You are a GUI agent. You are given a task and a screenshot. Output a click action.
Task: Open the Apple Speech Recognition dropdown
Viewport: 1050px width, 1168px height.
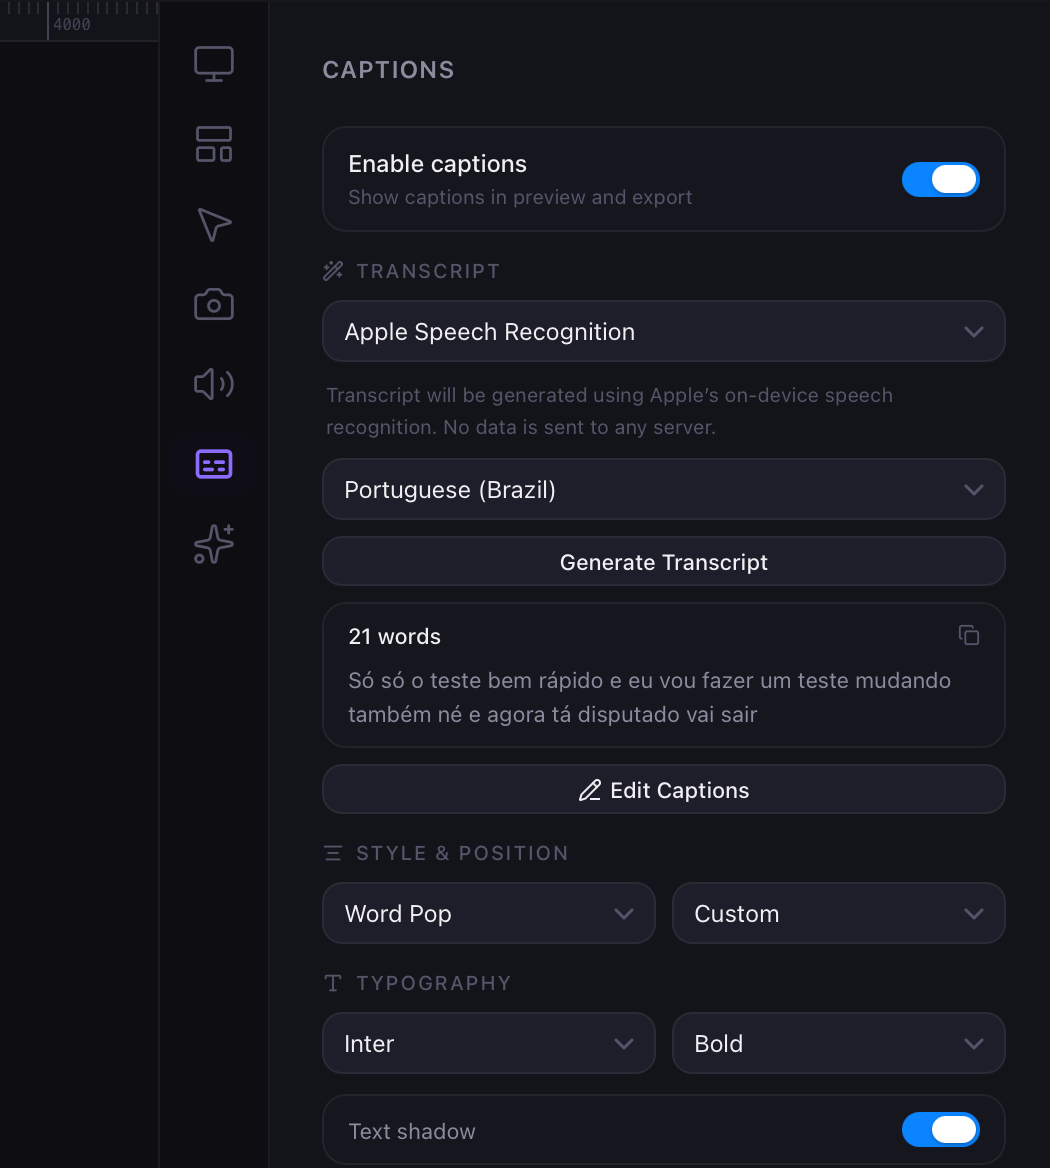pos(663,332)
